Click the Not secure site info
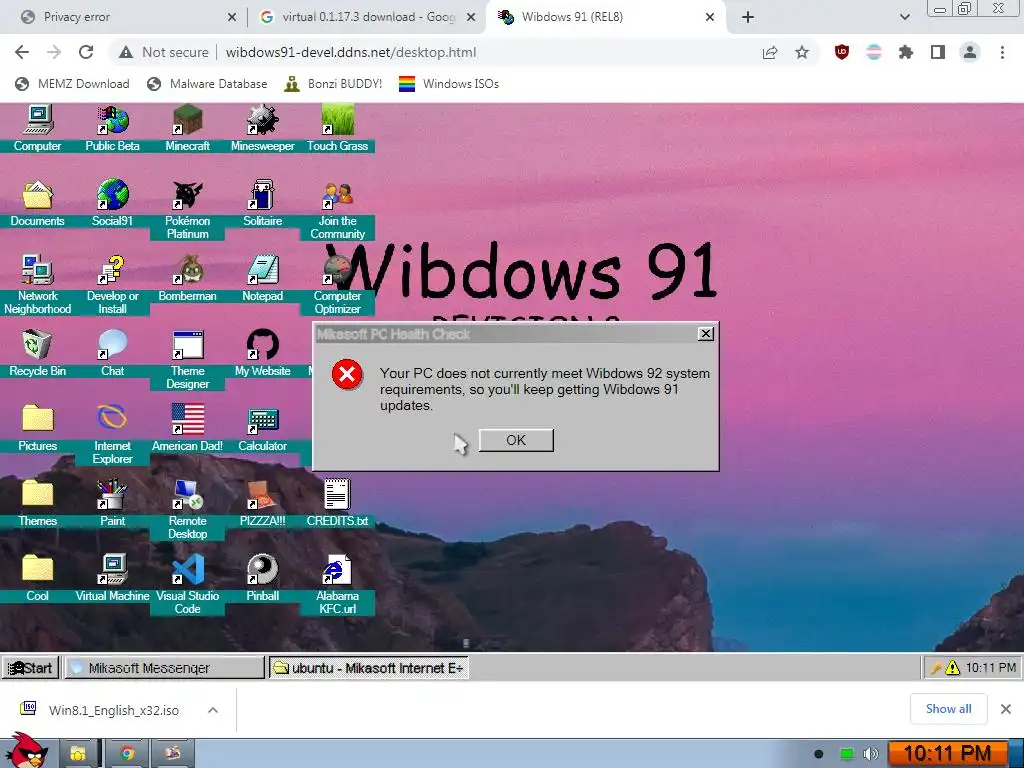Image resolution: width=1024 pixels, height=768 pixels. (163, 52)
